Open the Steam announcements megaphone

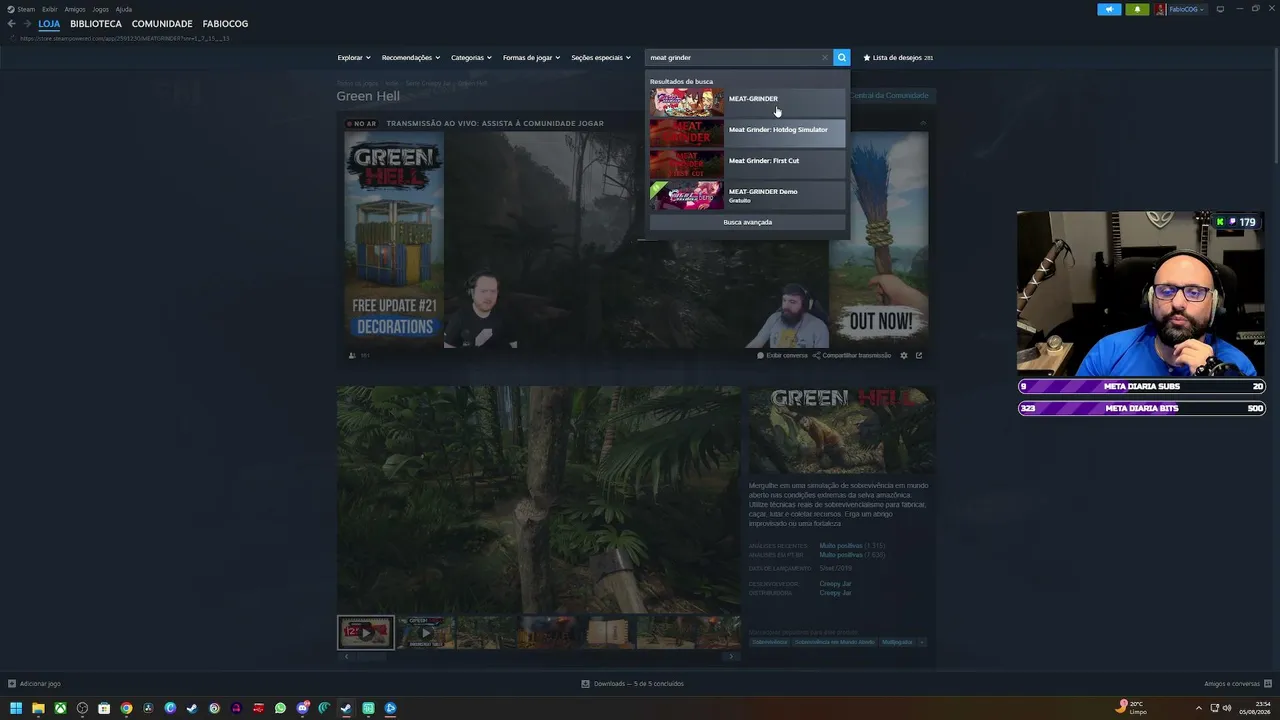pyautogui.click(x=1109, y=9)
